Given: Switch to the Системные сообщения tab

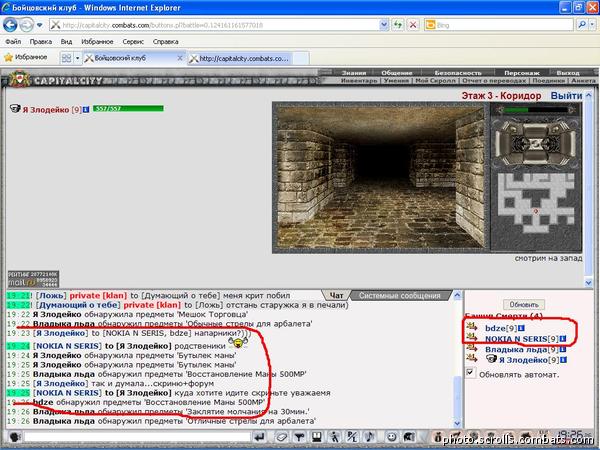Looking at the screenshot, I should (399, 295).
